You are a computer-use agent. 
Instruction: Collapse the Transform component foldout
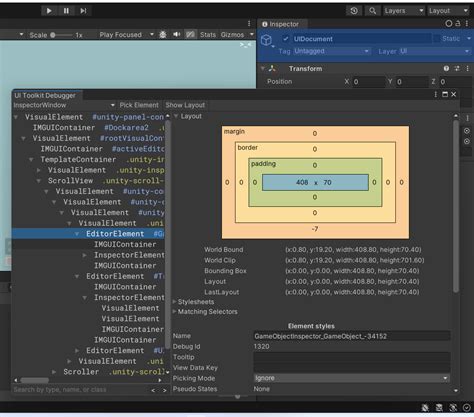pyautogui.click(x=263, y=68)
